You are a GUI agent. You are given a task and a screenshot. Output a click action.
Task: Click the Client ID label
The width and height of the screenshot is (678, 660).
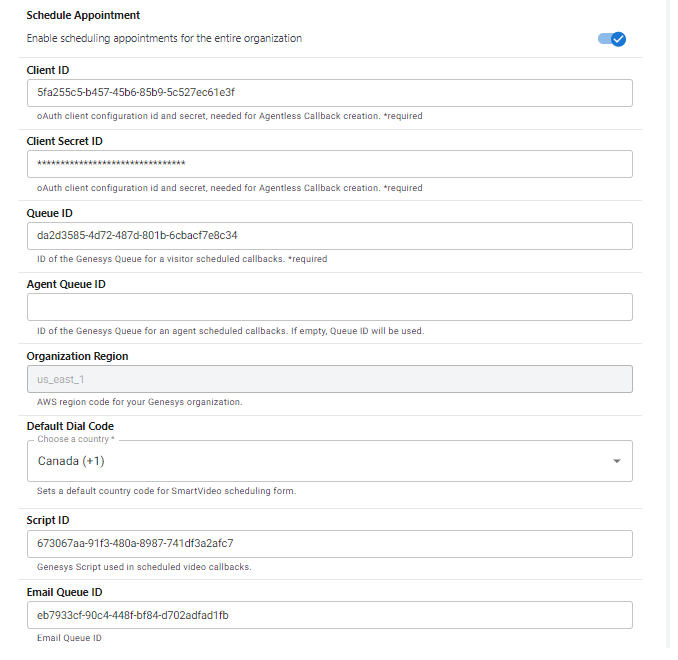(x=48, y=70)
